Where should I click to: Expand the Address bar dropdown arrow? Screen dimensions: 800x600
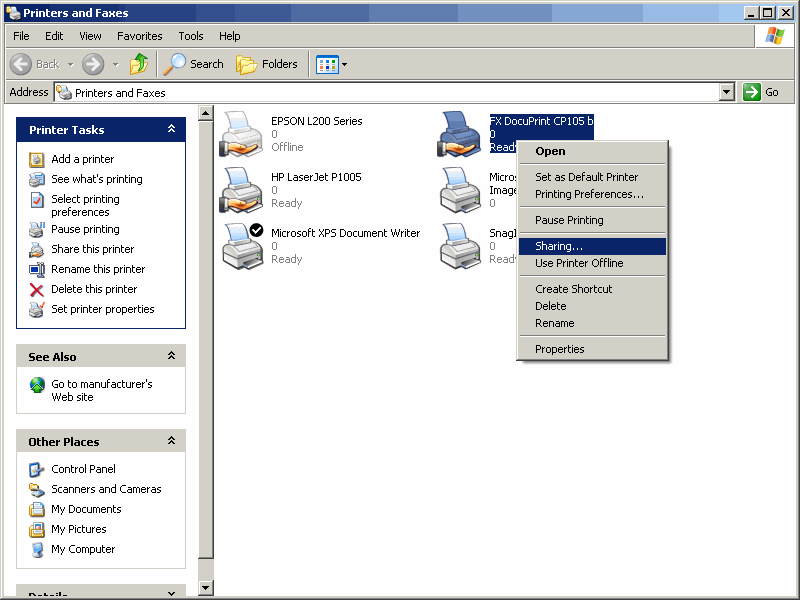point(727,92)
